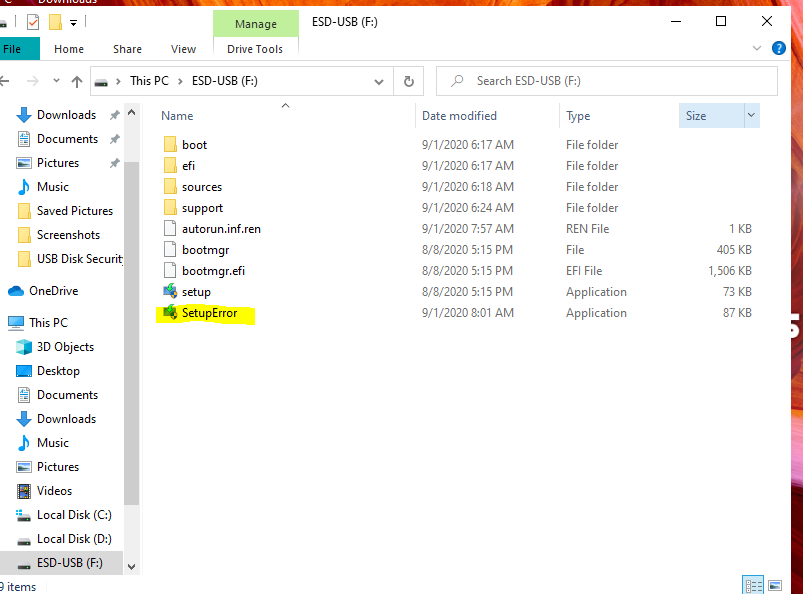Switch to large icons view
803x594 pixels.
click(776, 585)
